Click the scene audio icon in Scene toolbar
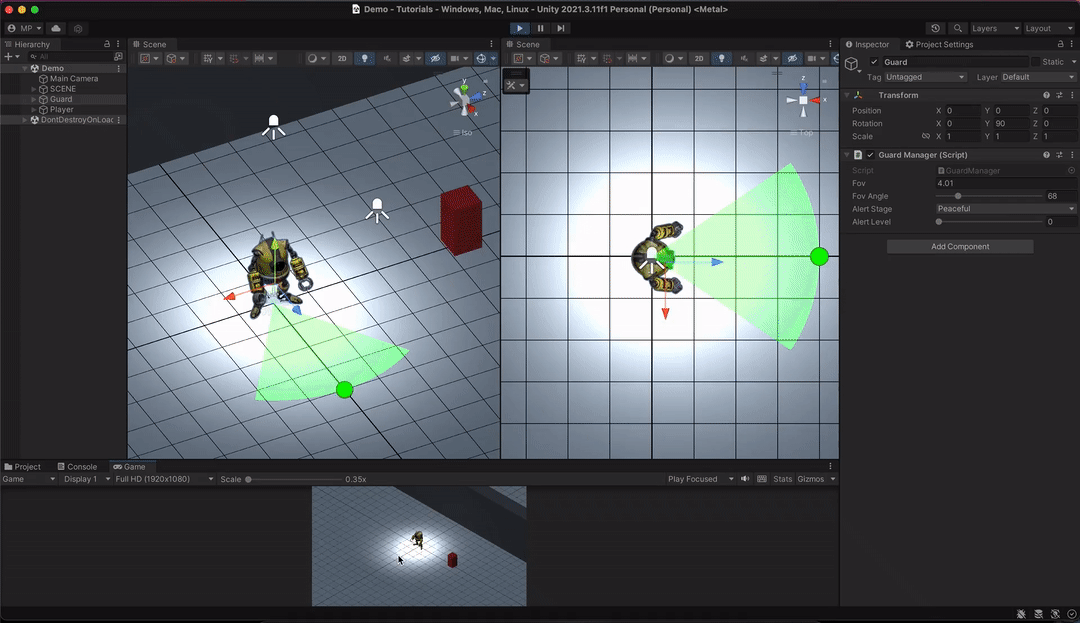Screen dimensions: 1080x623 coord(389,58)
